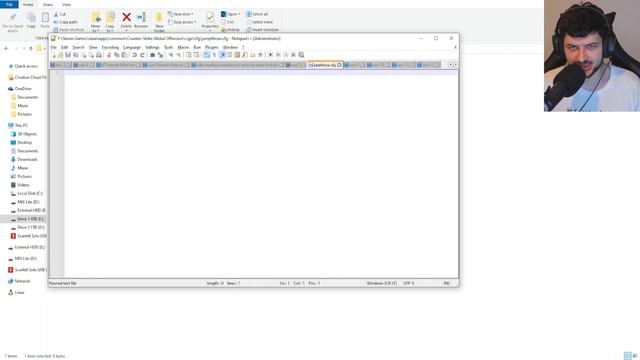The height and width of the screenshot is (360, 640).
Task: Click the Save Recorded Macro icon in Notepad++
Action: tap(301, 55)
